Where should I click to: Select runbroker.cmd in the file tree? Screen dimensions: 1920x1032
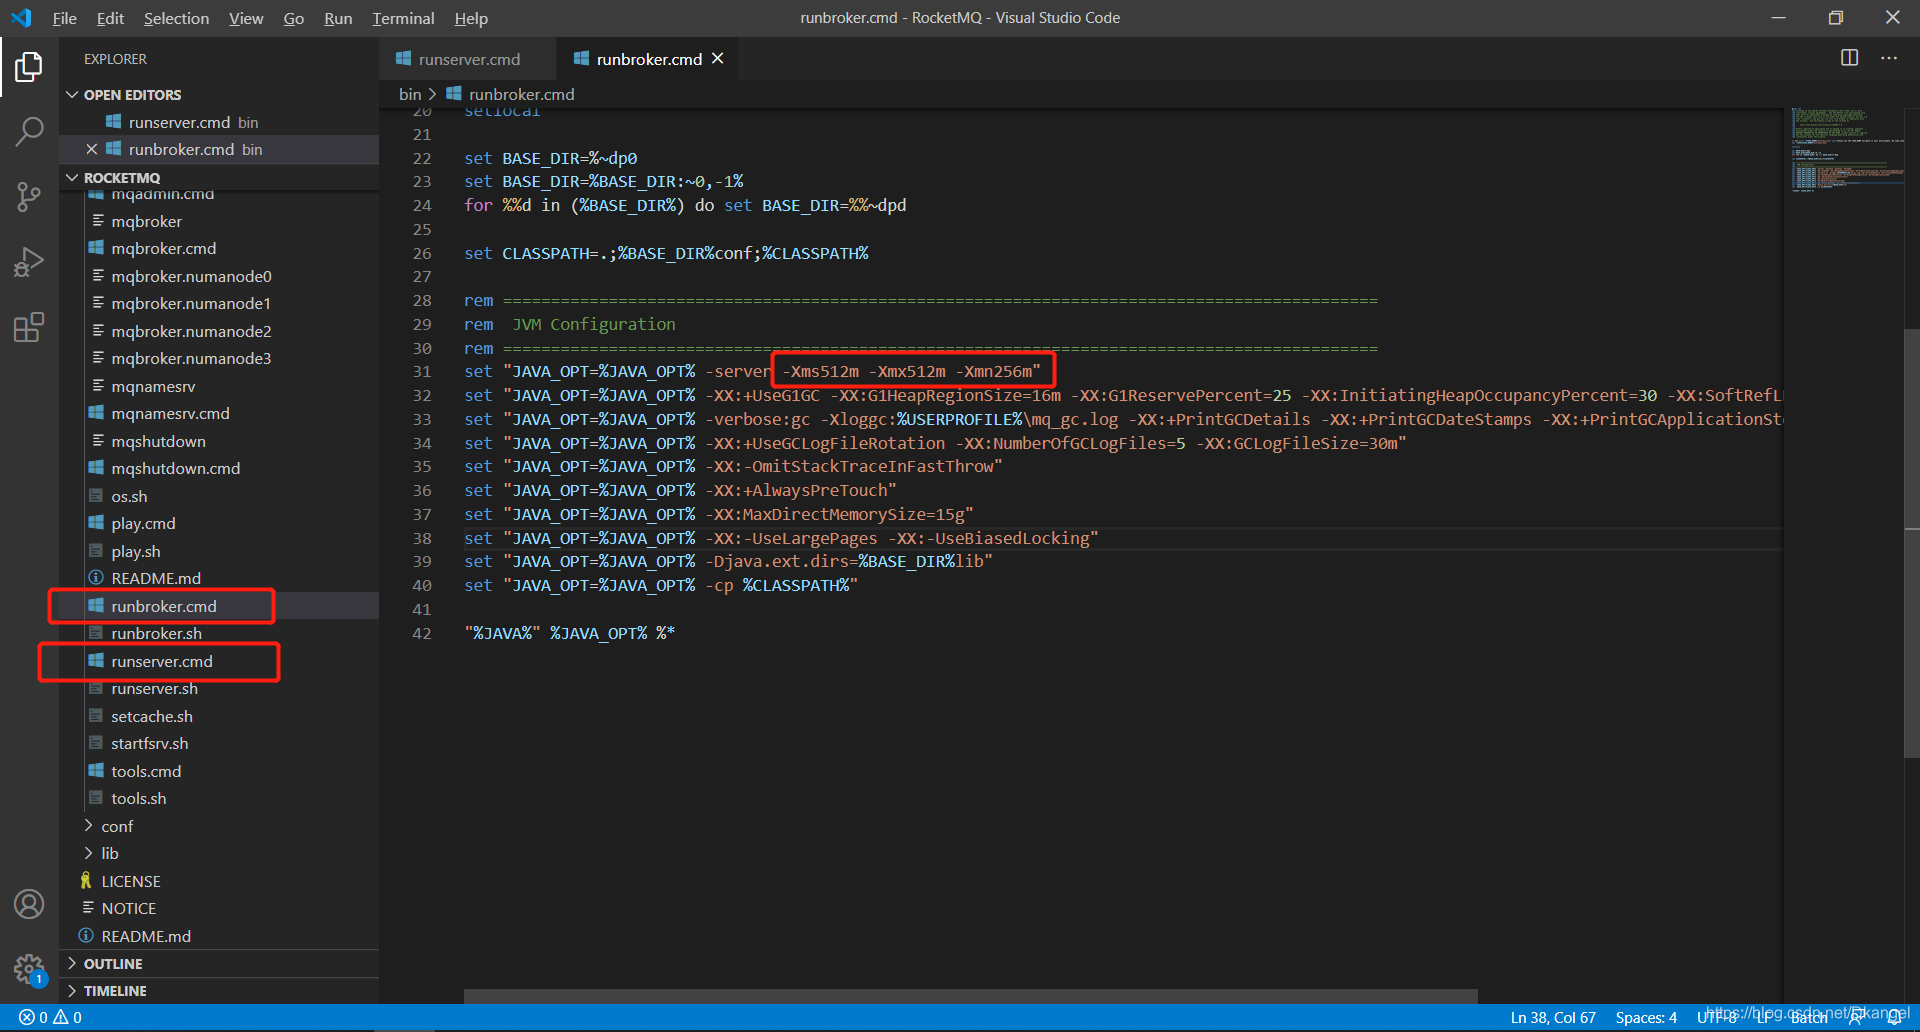coord(219,606)
